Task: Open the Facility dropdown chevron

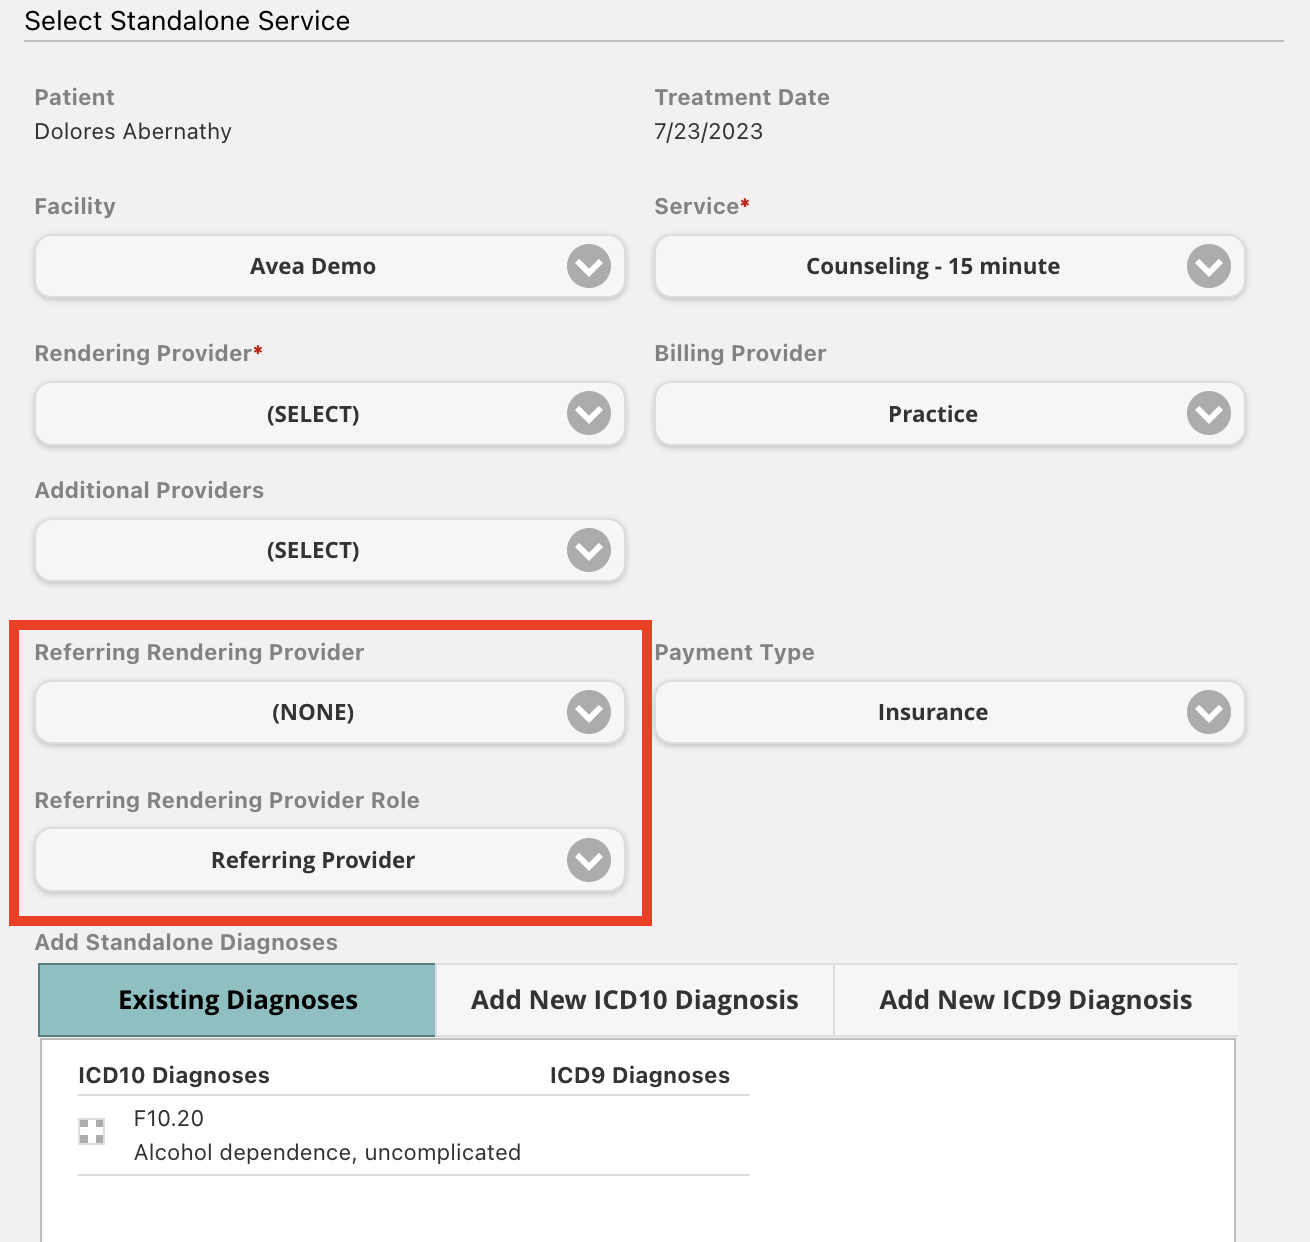Action: 588,266
